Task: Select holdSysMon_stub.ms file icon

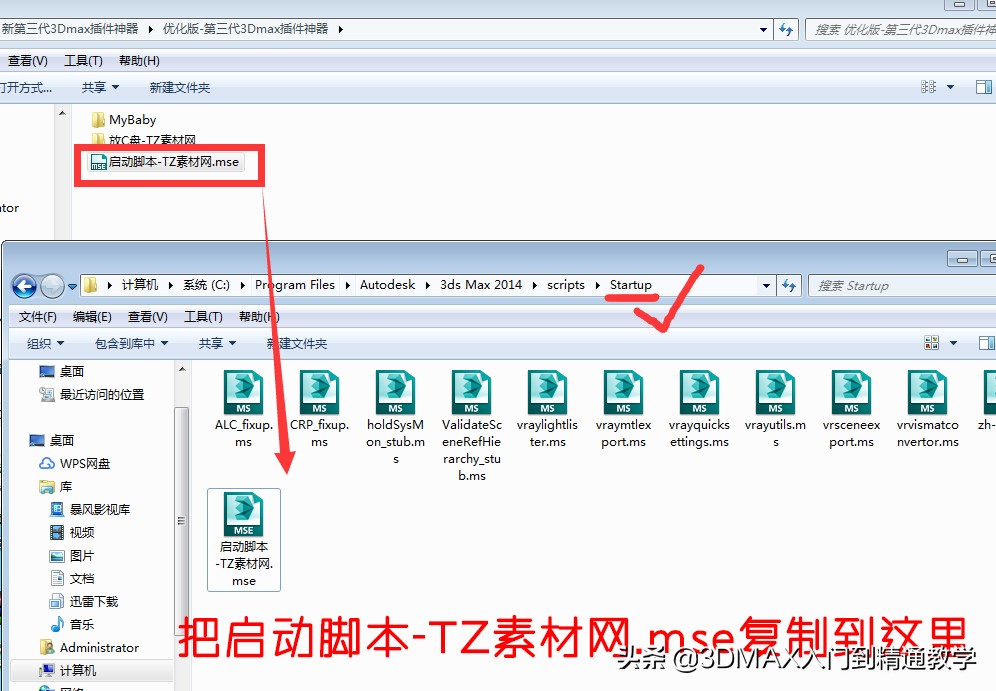Action: point(395,392)
